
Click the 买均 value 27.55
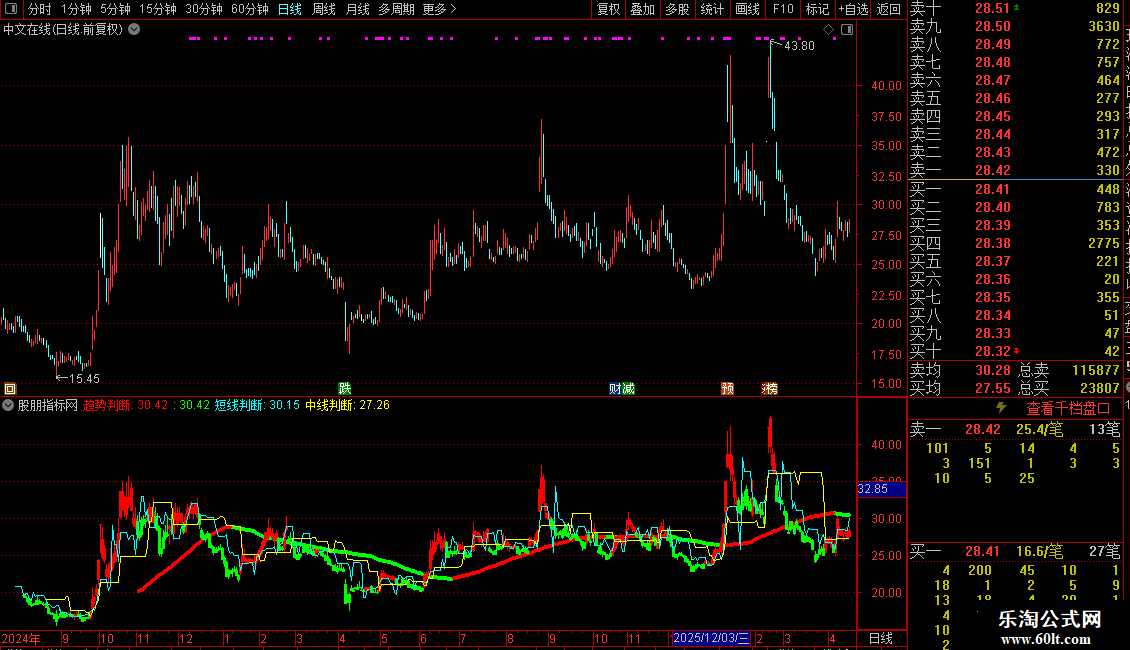point(993,388)
